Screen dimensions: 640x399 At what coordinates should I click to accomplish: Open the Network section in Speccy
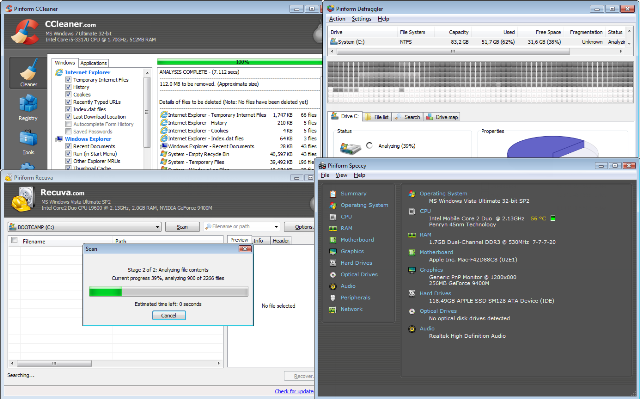(x=351, y=309)
